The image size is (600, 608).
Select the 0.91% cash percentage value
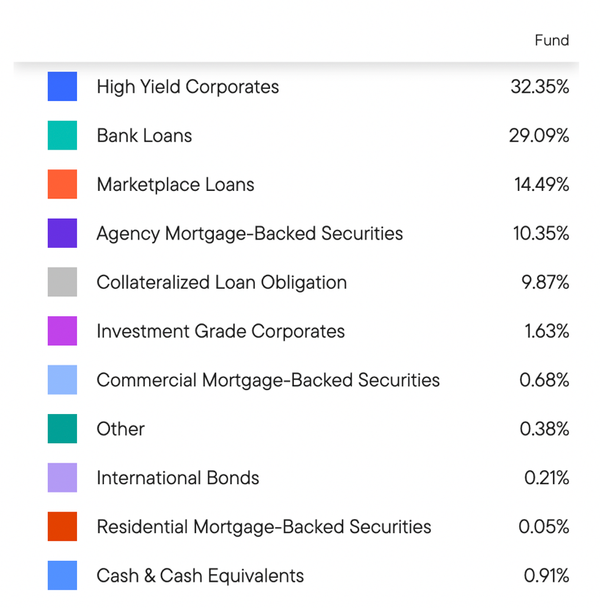[x=546, y=575]
